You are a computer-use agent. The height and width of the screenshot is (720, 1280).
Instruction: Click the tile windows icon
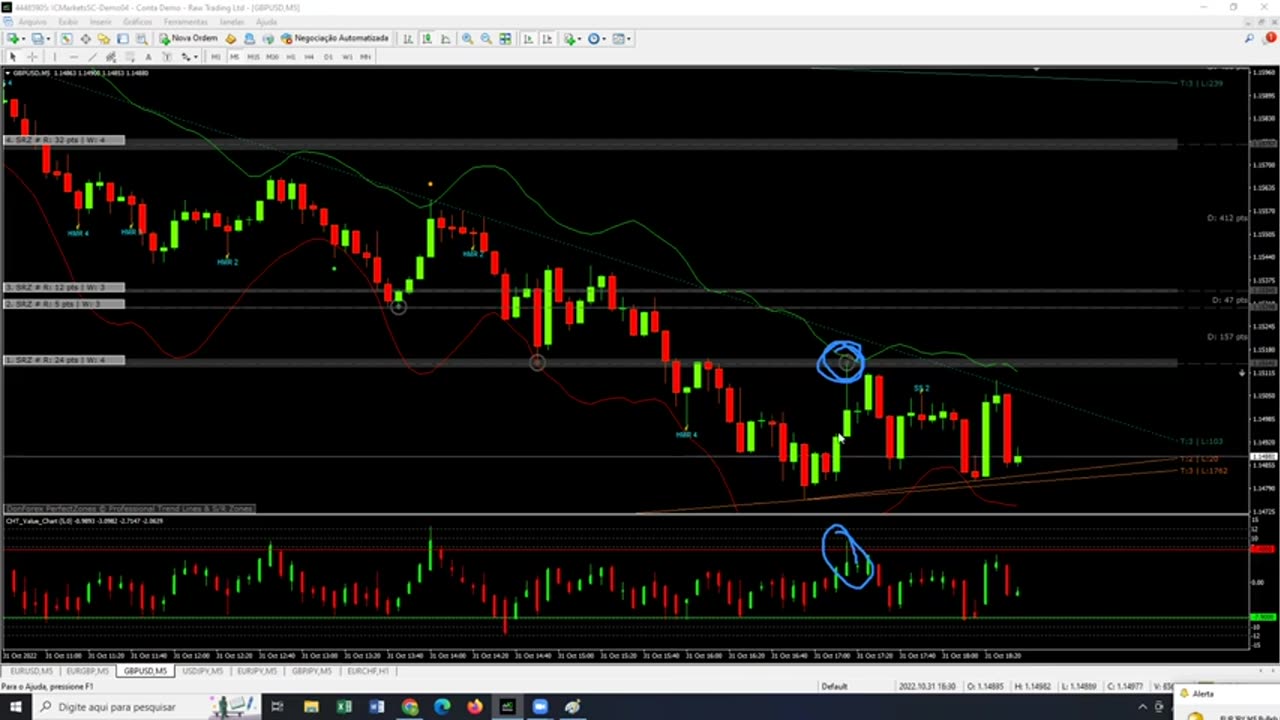click(505, 38)
